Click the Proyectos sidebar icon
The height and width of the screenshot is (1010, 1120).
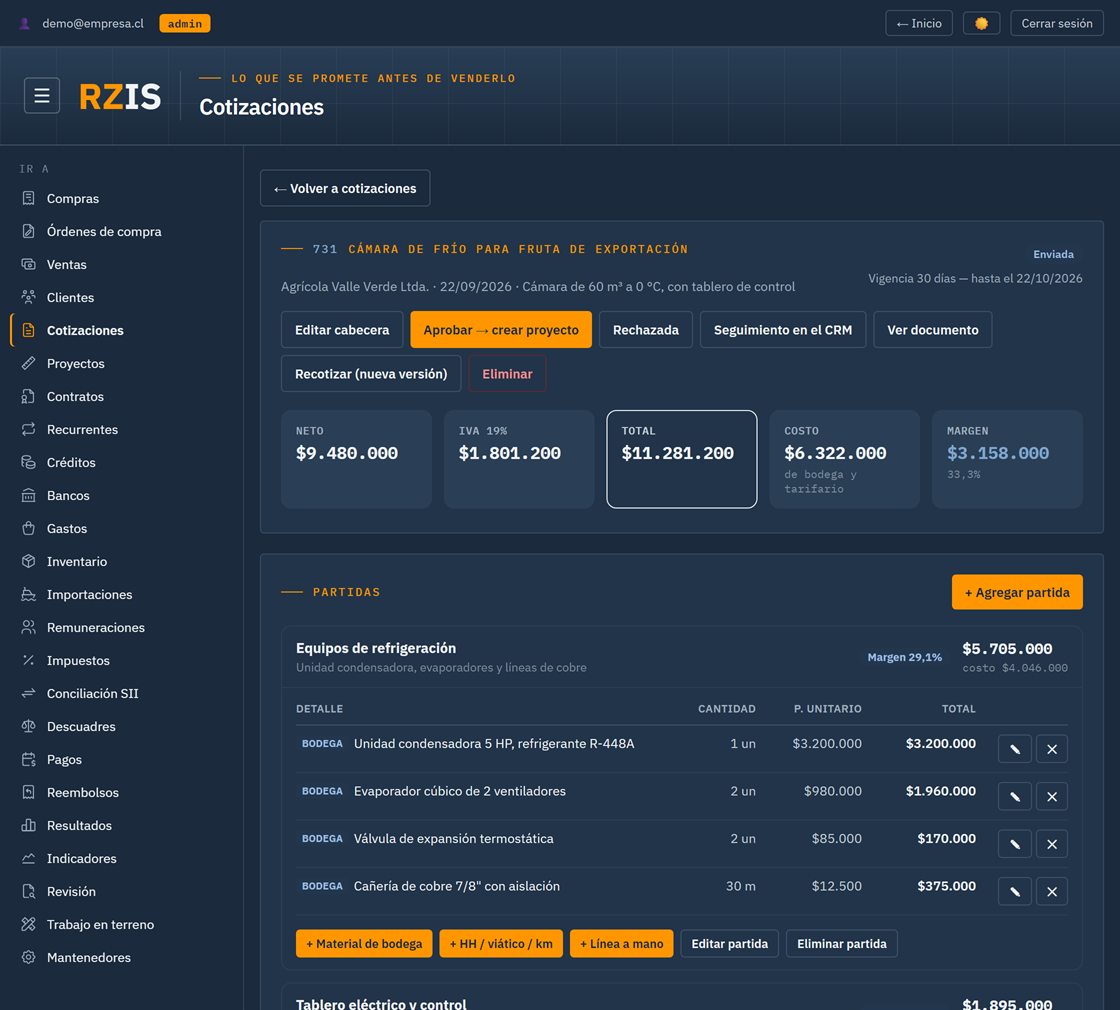point(29,363)
